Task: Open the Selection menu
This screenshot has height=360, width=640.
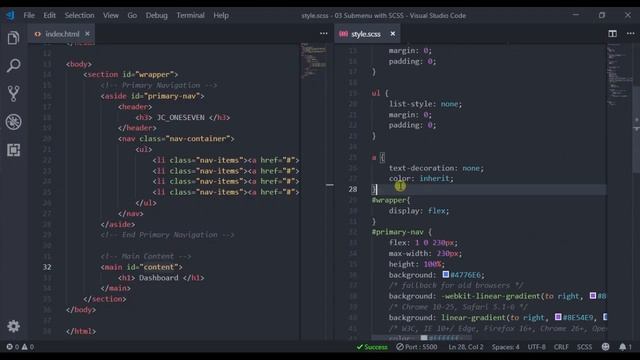Action: [x=79, y=16]
